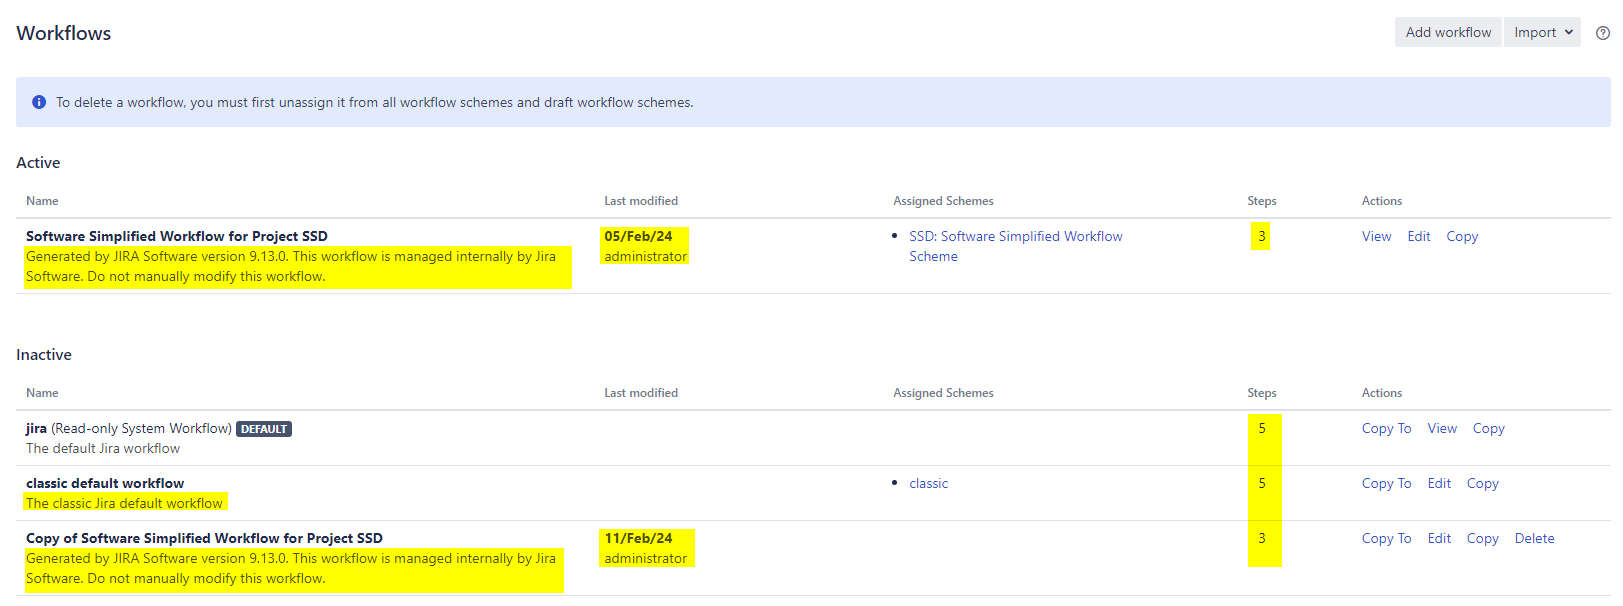Copy the classic default workflow

click(1482, 484)
